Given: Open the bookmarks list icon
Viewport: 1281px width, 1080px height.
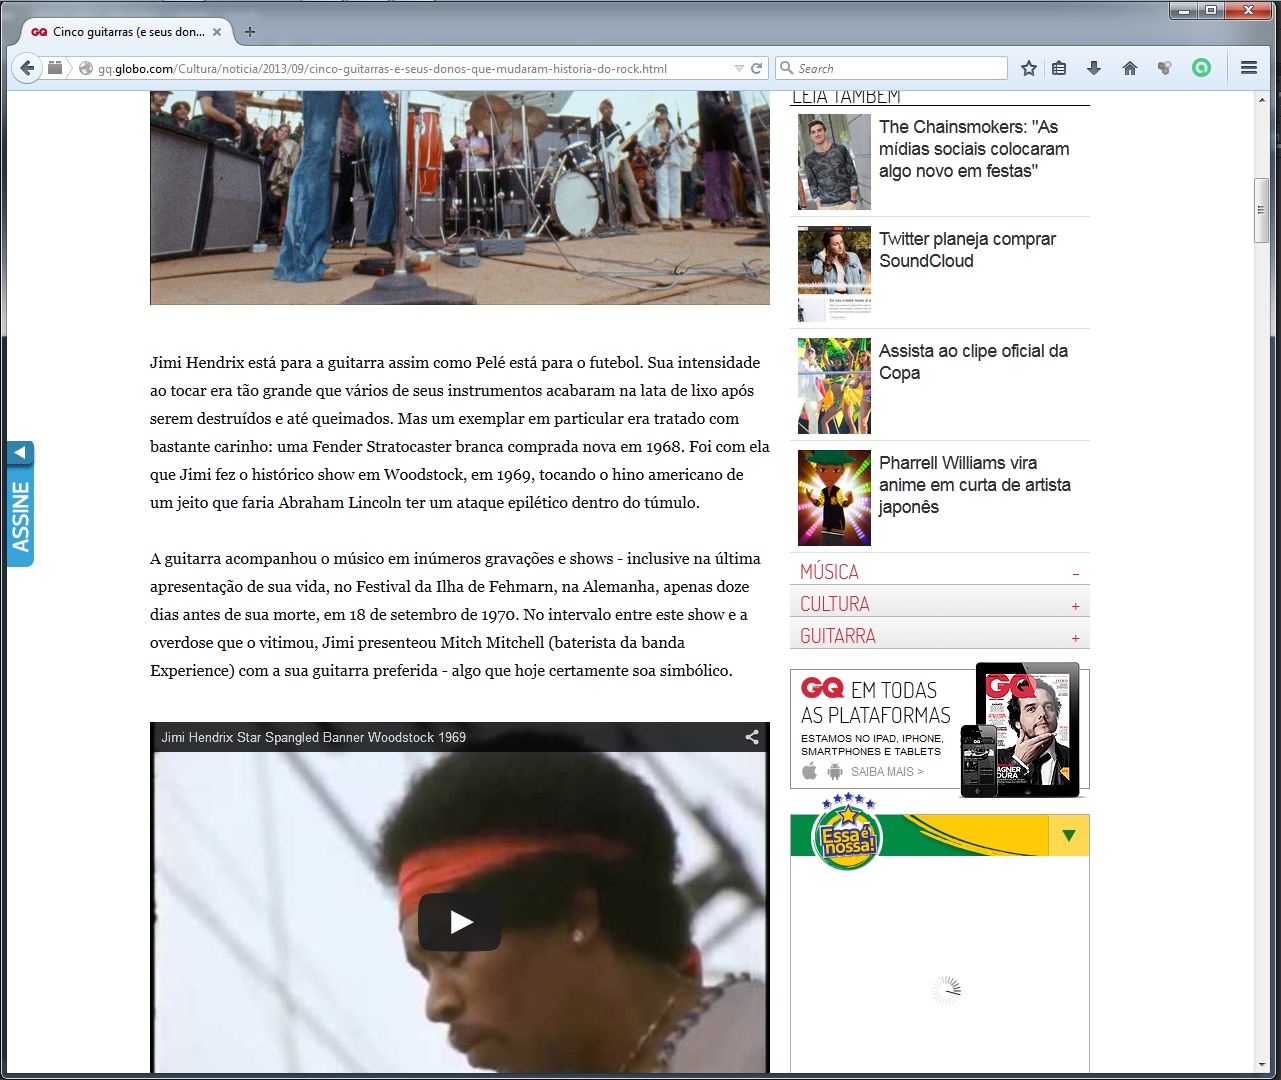Looking at the screenshot, I should point(1059,68).
